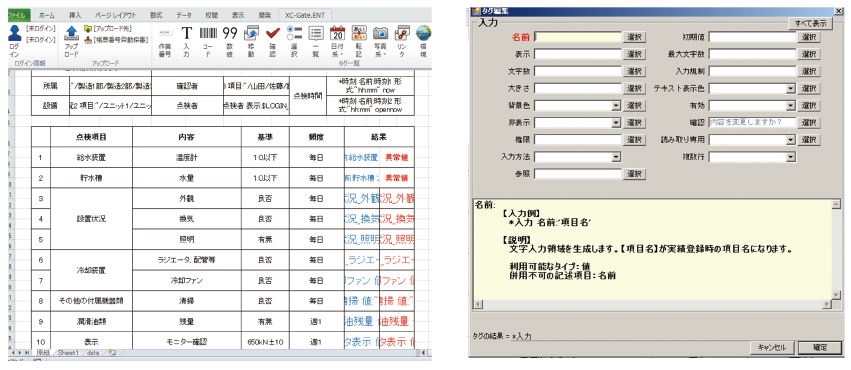
Task: Click the 確認 field with placeholder text
Action: point(752,123)
